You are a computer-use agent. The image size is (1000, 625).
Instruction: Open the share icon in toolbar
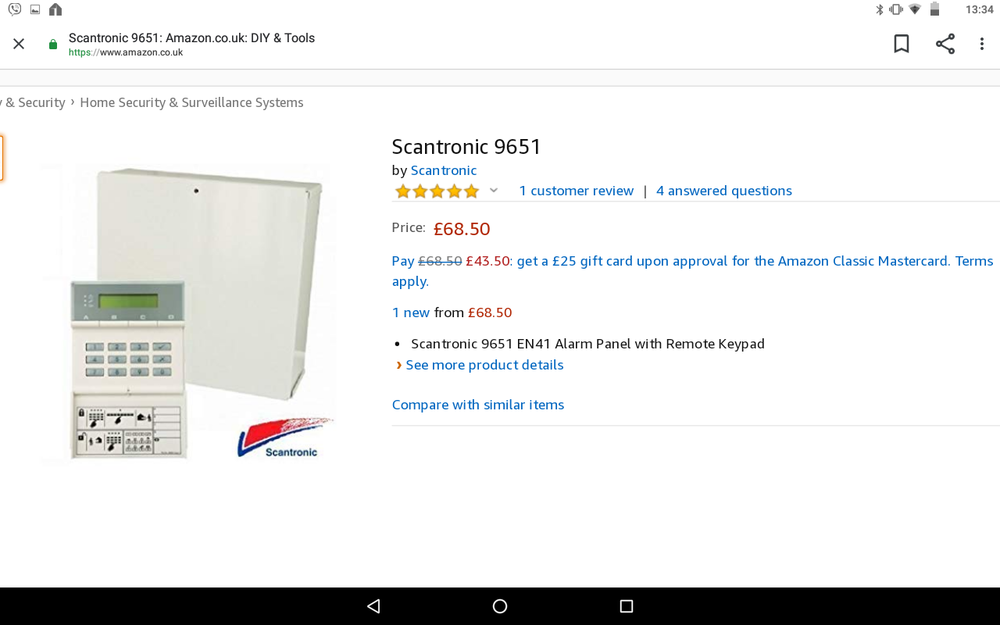point(945,43)
